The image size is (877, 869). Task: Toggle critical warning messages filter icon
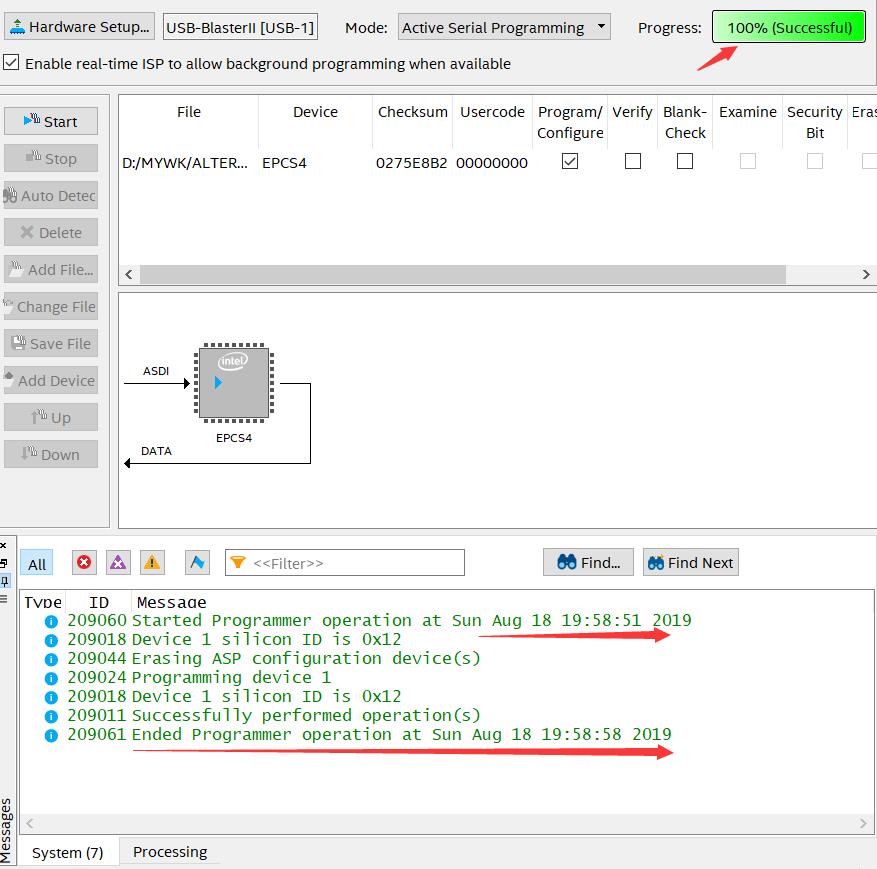(118, 563)
